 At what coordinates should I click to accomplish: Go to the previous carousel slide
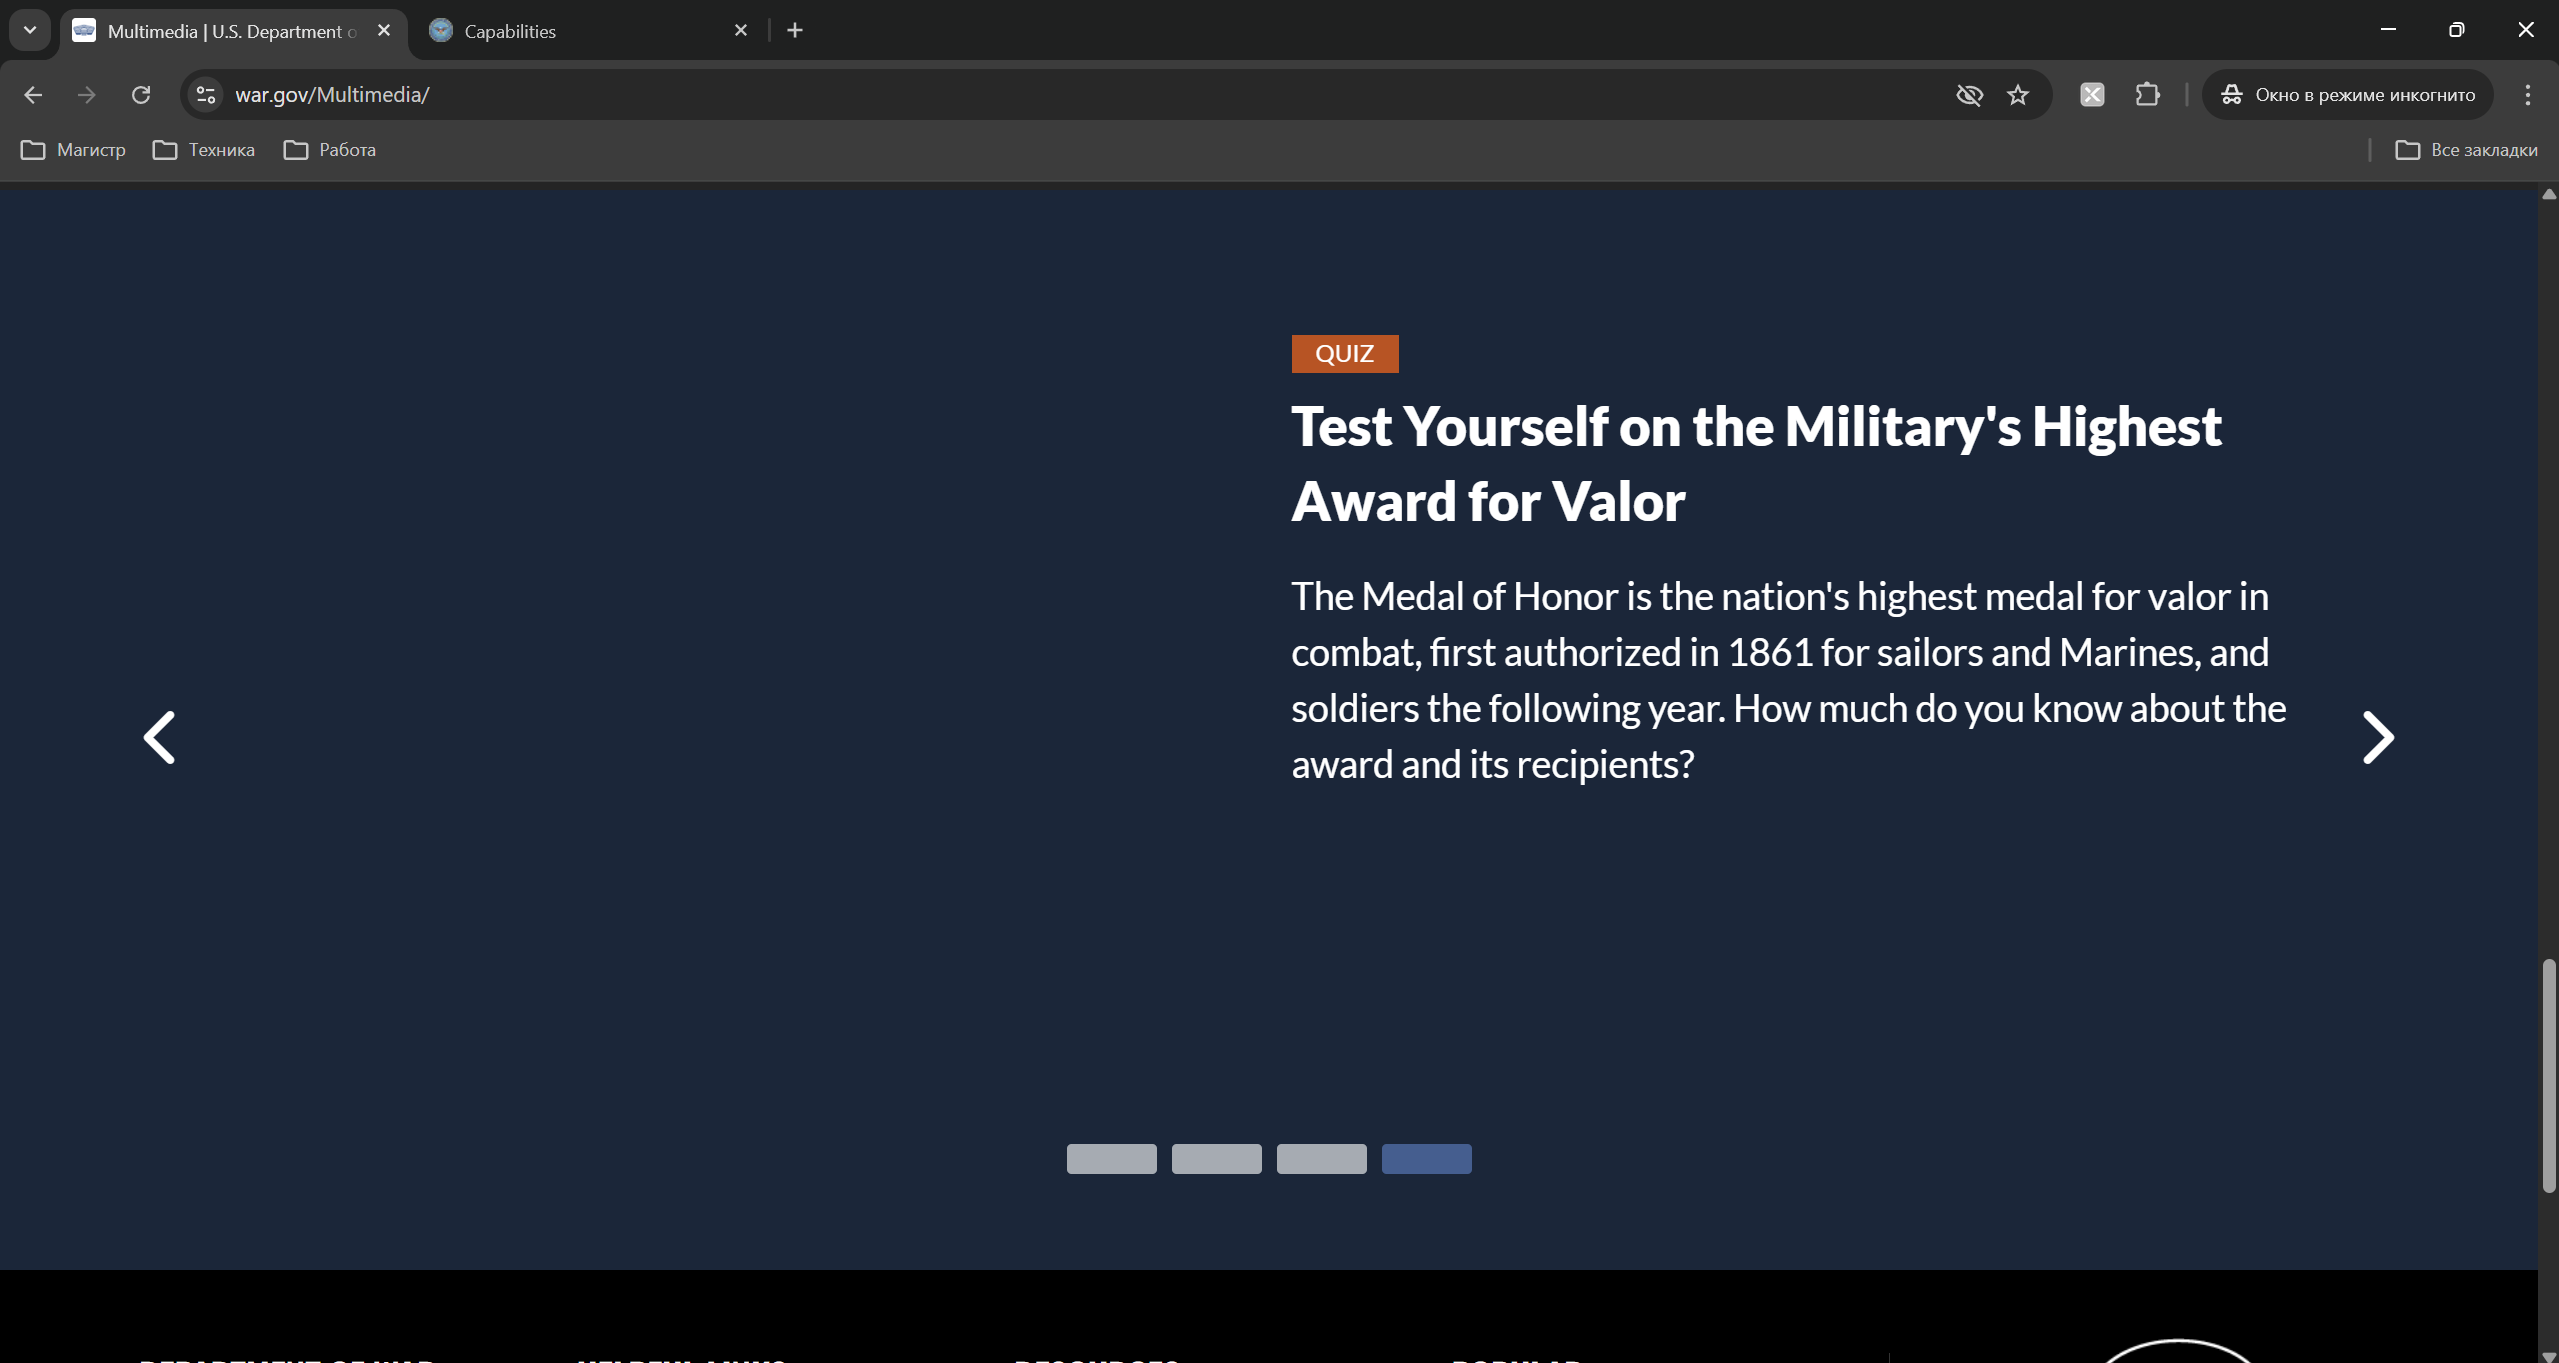tap(160, 738)
